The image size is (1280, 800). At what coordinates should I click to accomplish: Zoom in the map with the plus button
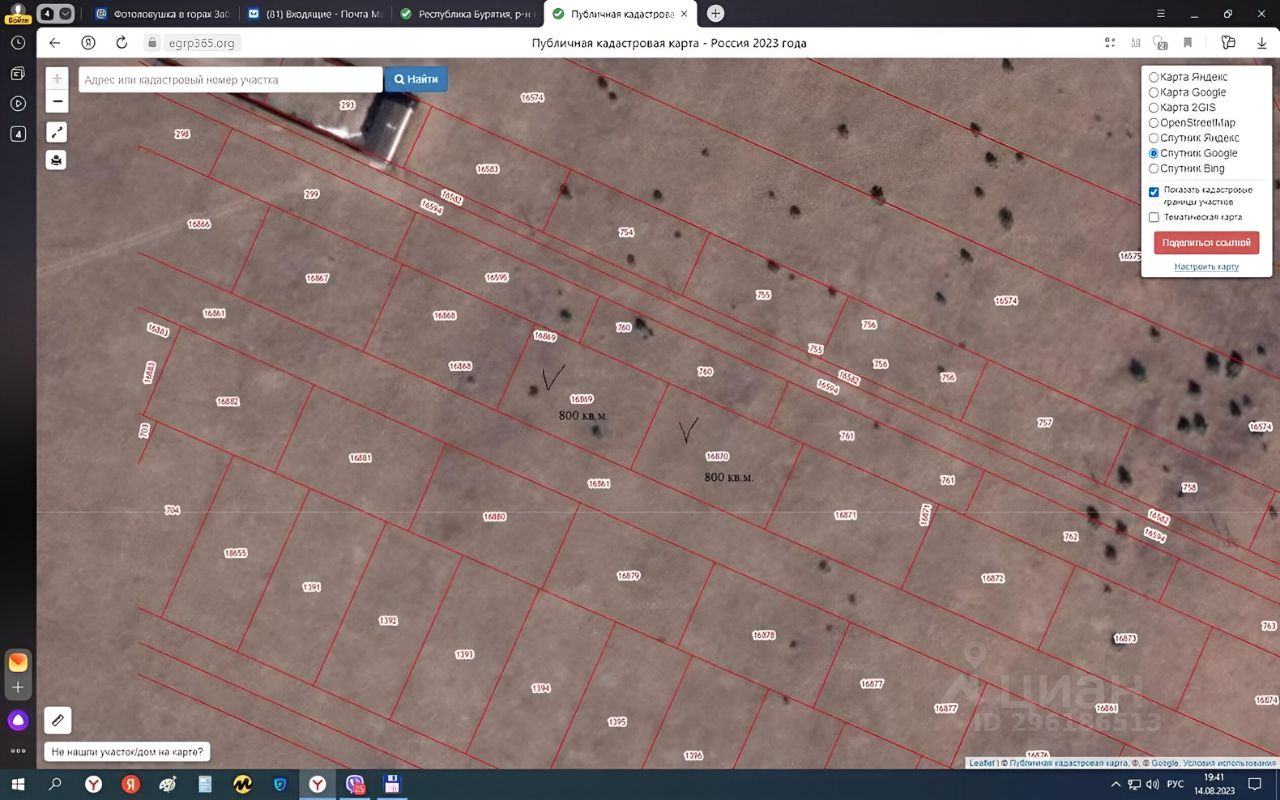coord(57,79)
